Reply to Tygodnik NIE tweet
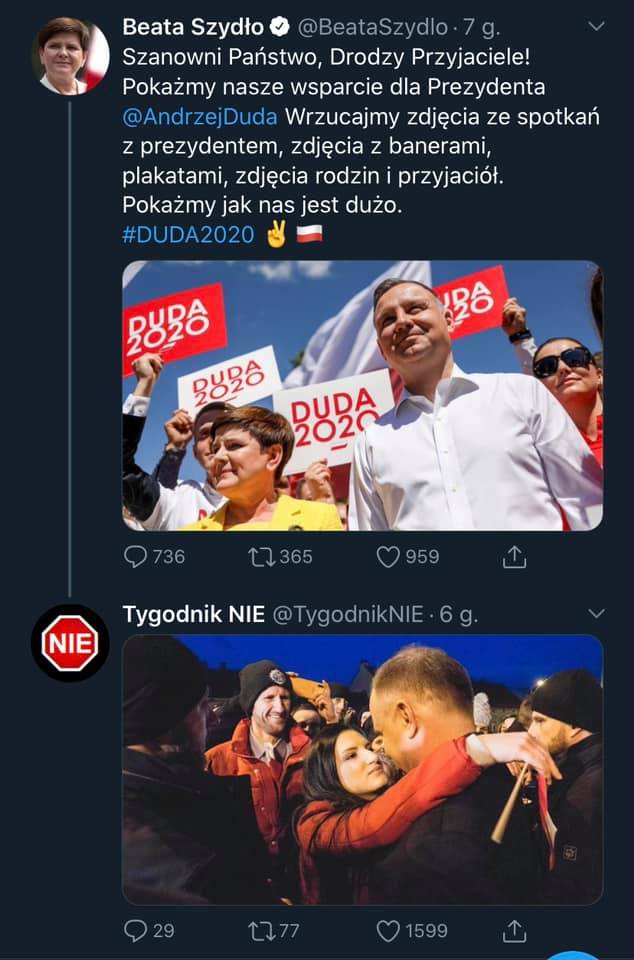Screen dimensions: 634x960 135,931
